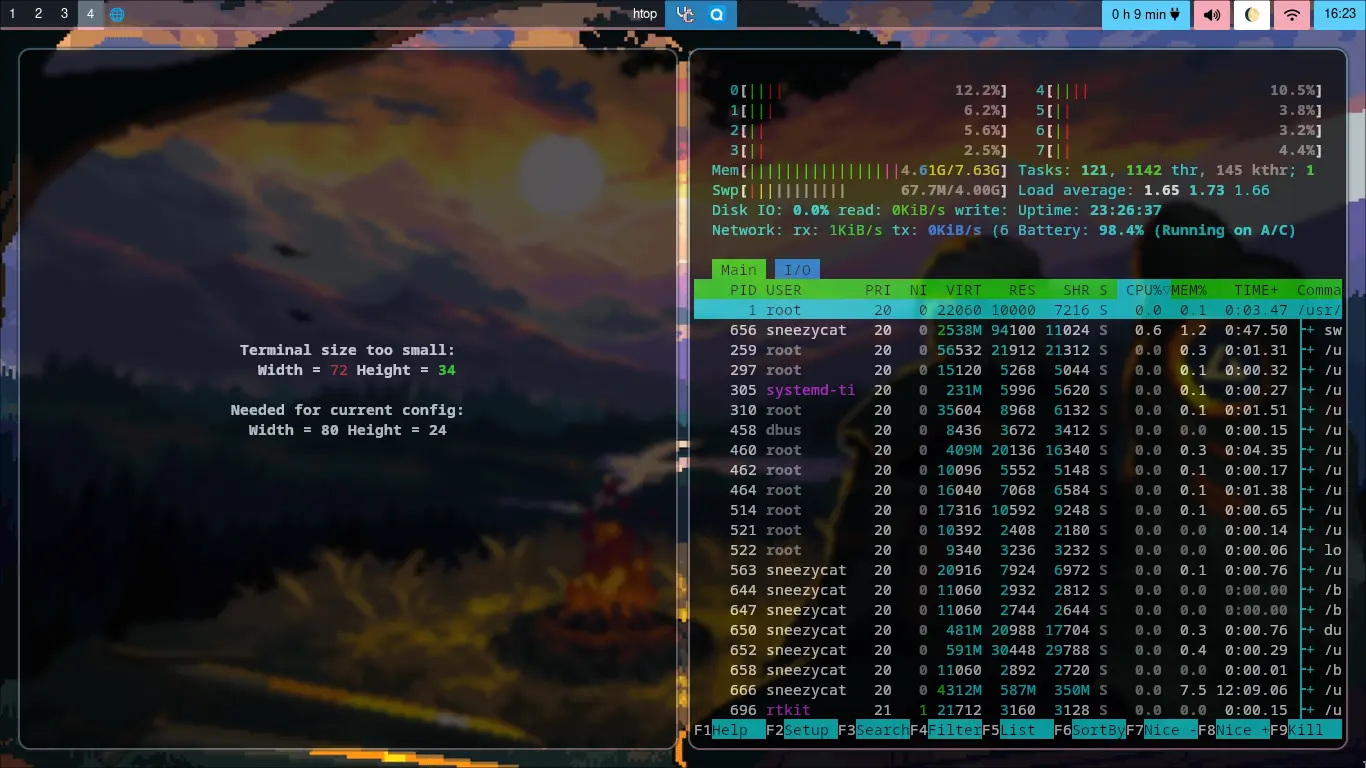
Task: Switch to the Main tab in htop
Action: coord(739,270)
